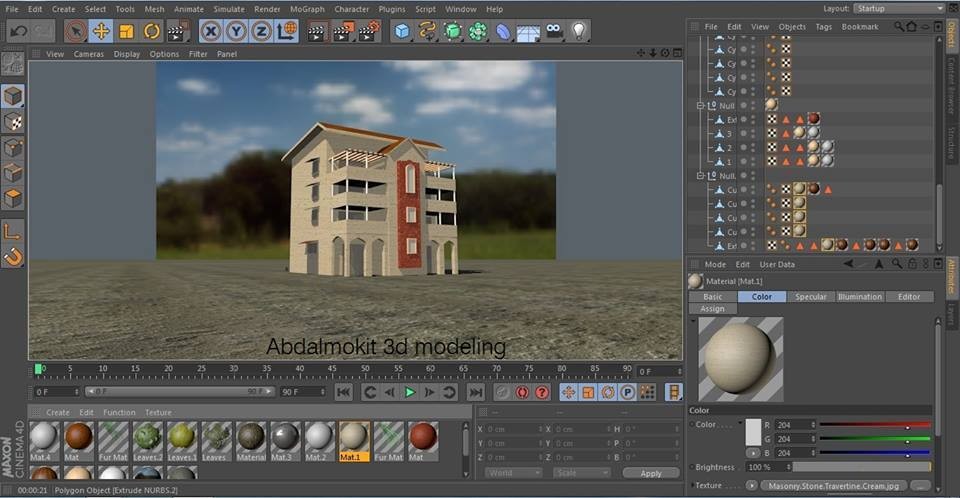This screenshot has height=498, width=960.
Task: Select the Move tool in the toolbar
Action: coord(101,31)
